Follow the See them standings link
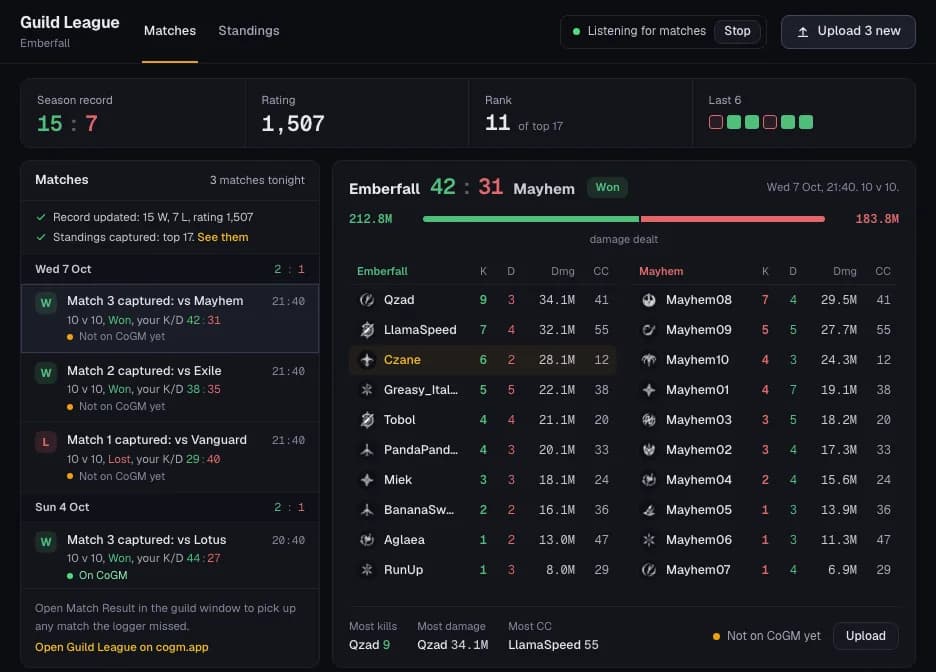Screen dimensions: 936x672 223,237
